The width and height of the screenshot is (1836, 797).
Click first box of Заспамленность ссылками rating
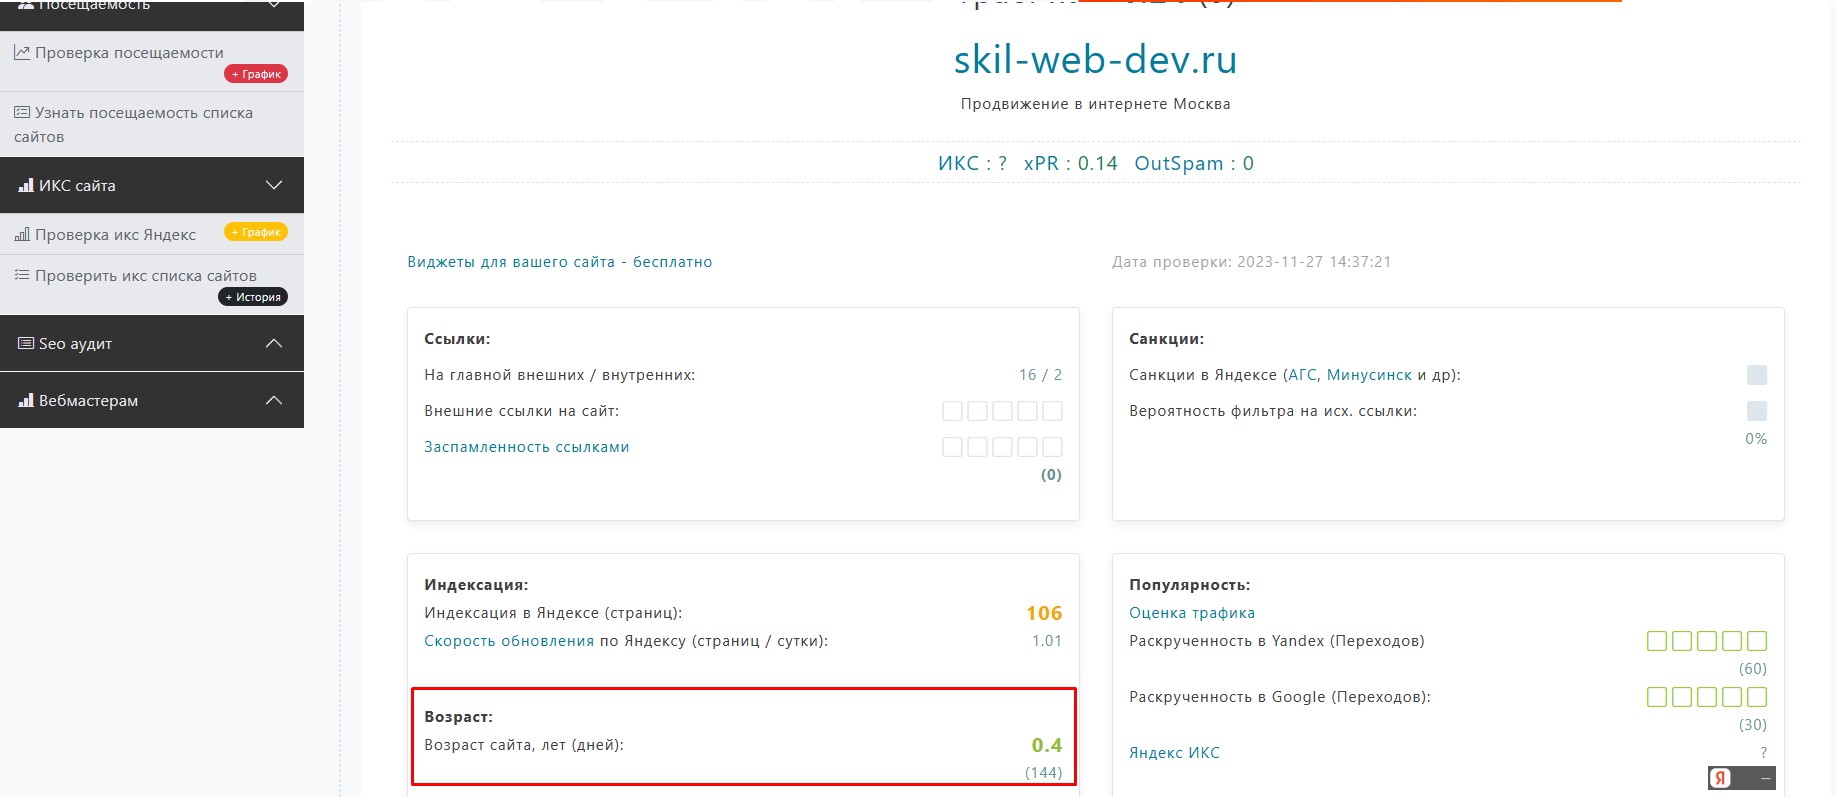tap(952, 447)
